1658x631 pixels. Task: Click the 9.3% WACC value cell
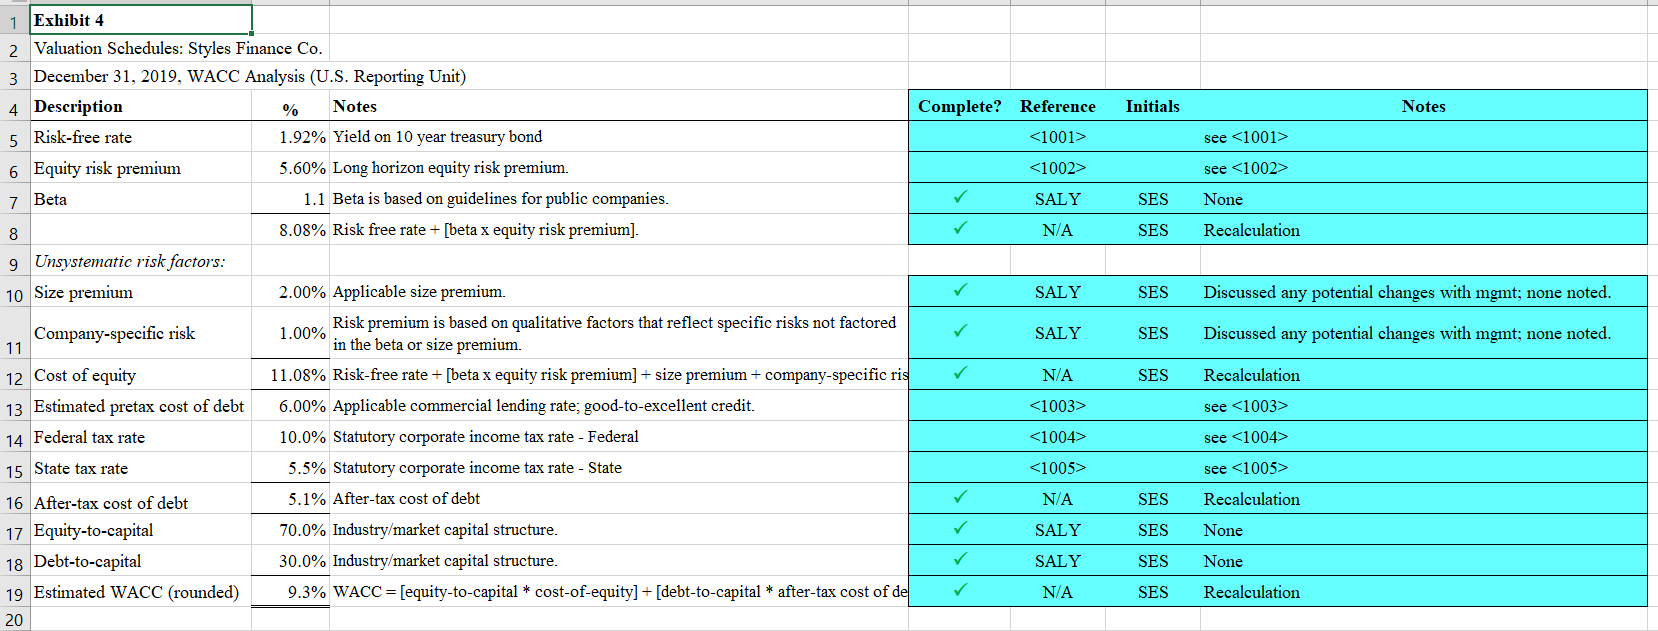290,592
